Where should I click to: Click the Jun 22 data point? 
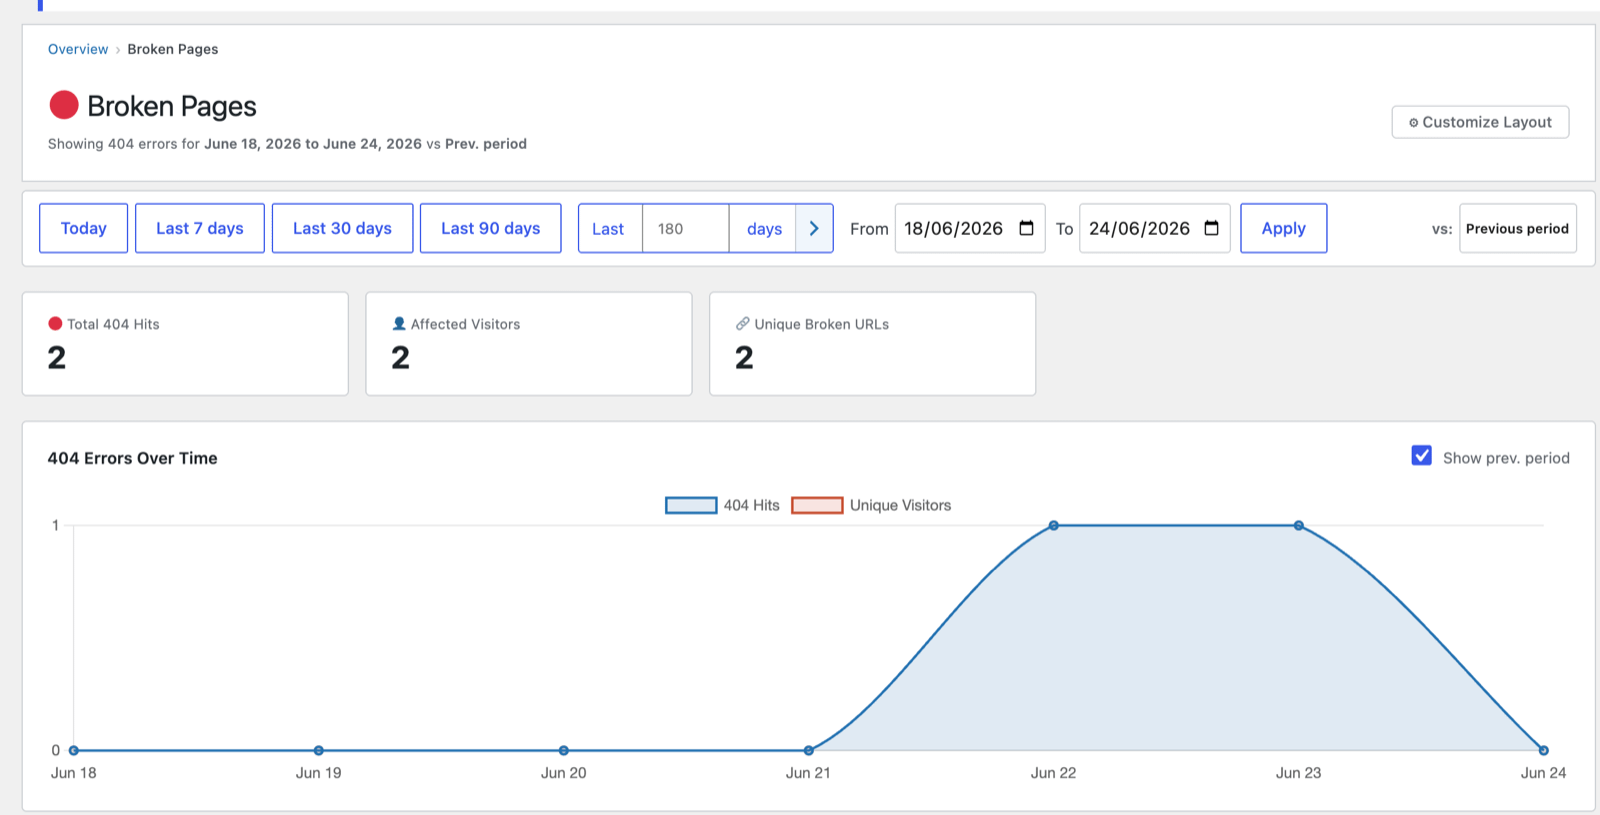pos(1053,525)
